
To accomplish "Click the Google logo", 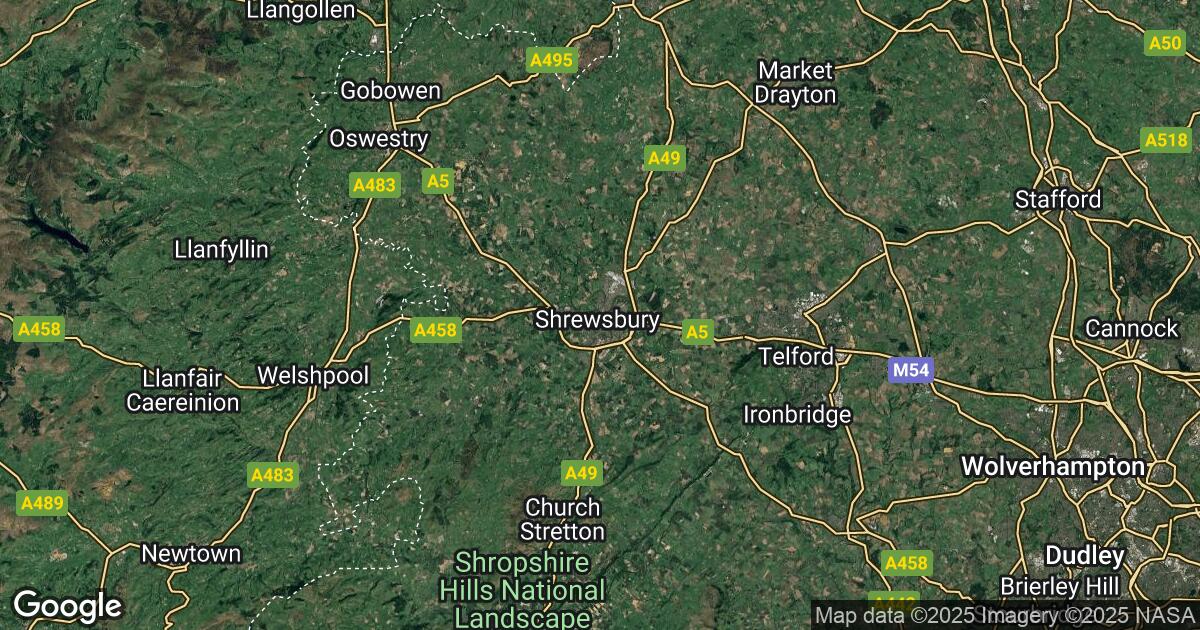I will click(x=67, y=605).
